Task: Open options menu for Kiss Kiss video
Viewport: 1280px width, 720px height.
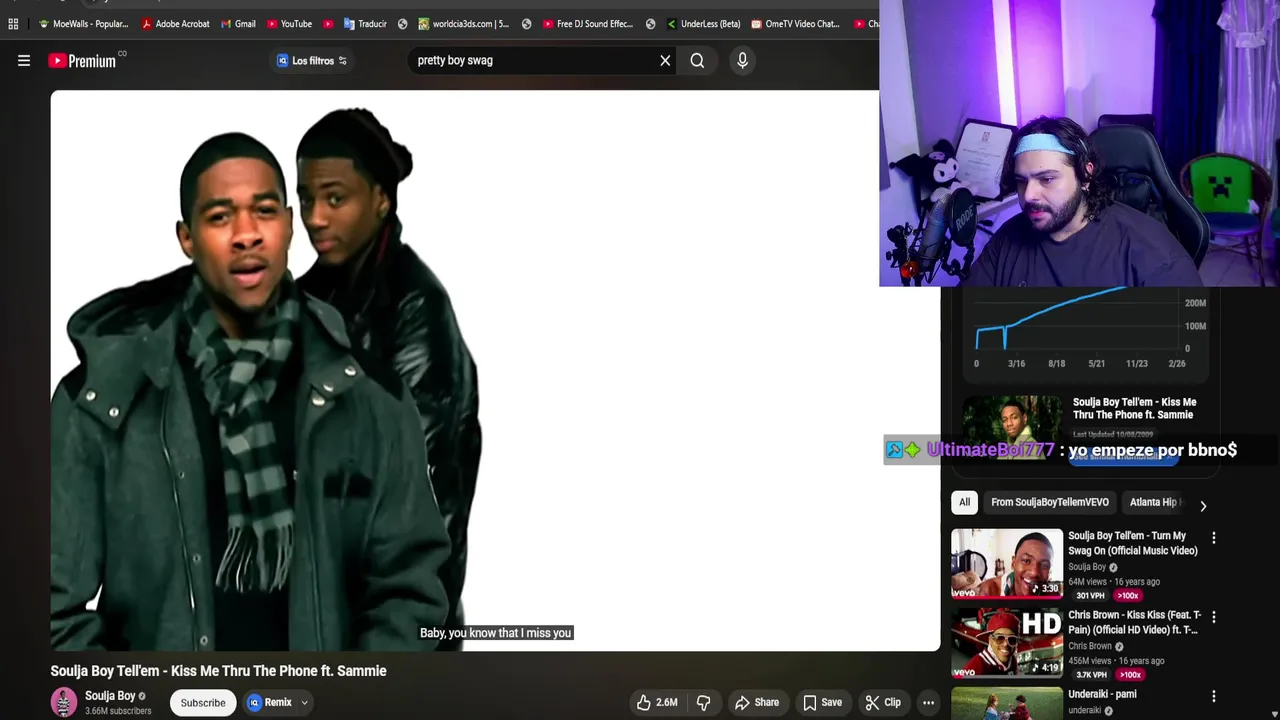Action: coord(1214,617)
